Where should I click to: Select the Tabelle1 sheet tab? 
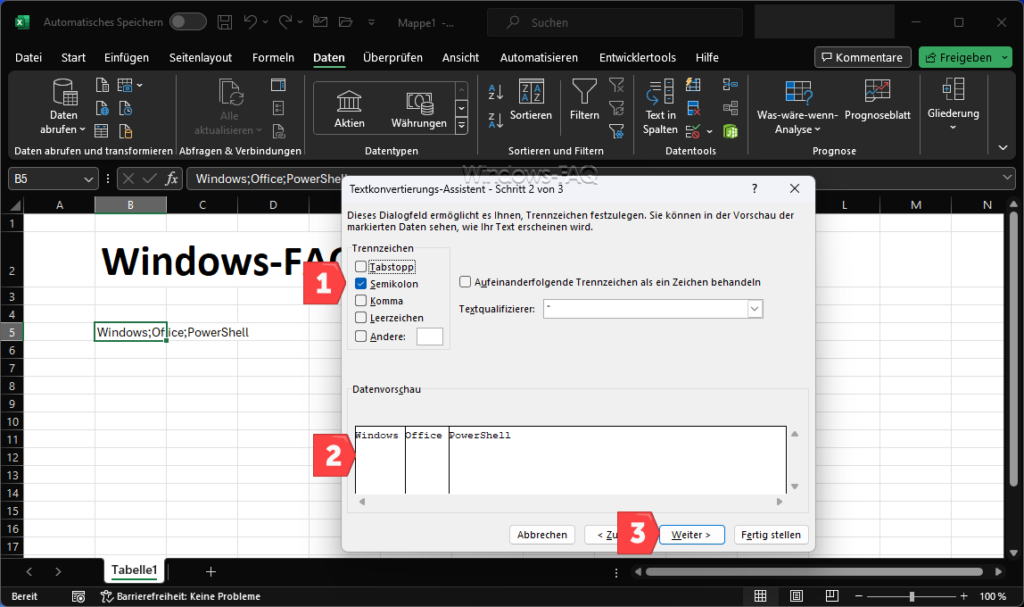point(134,570)
